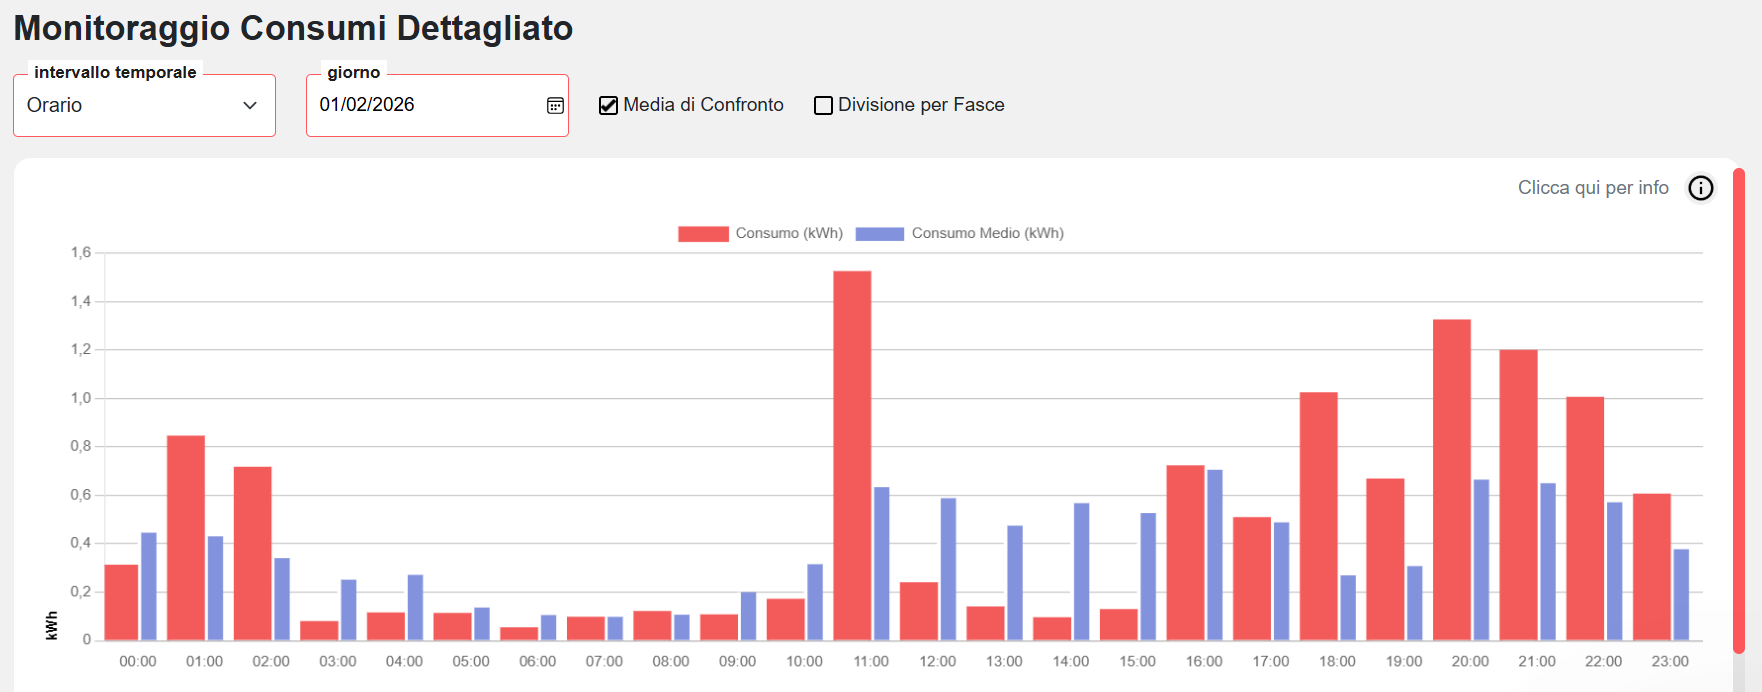Click the chevron arrow beside Orario

click(x=250, y=106)
